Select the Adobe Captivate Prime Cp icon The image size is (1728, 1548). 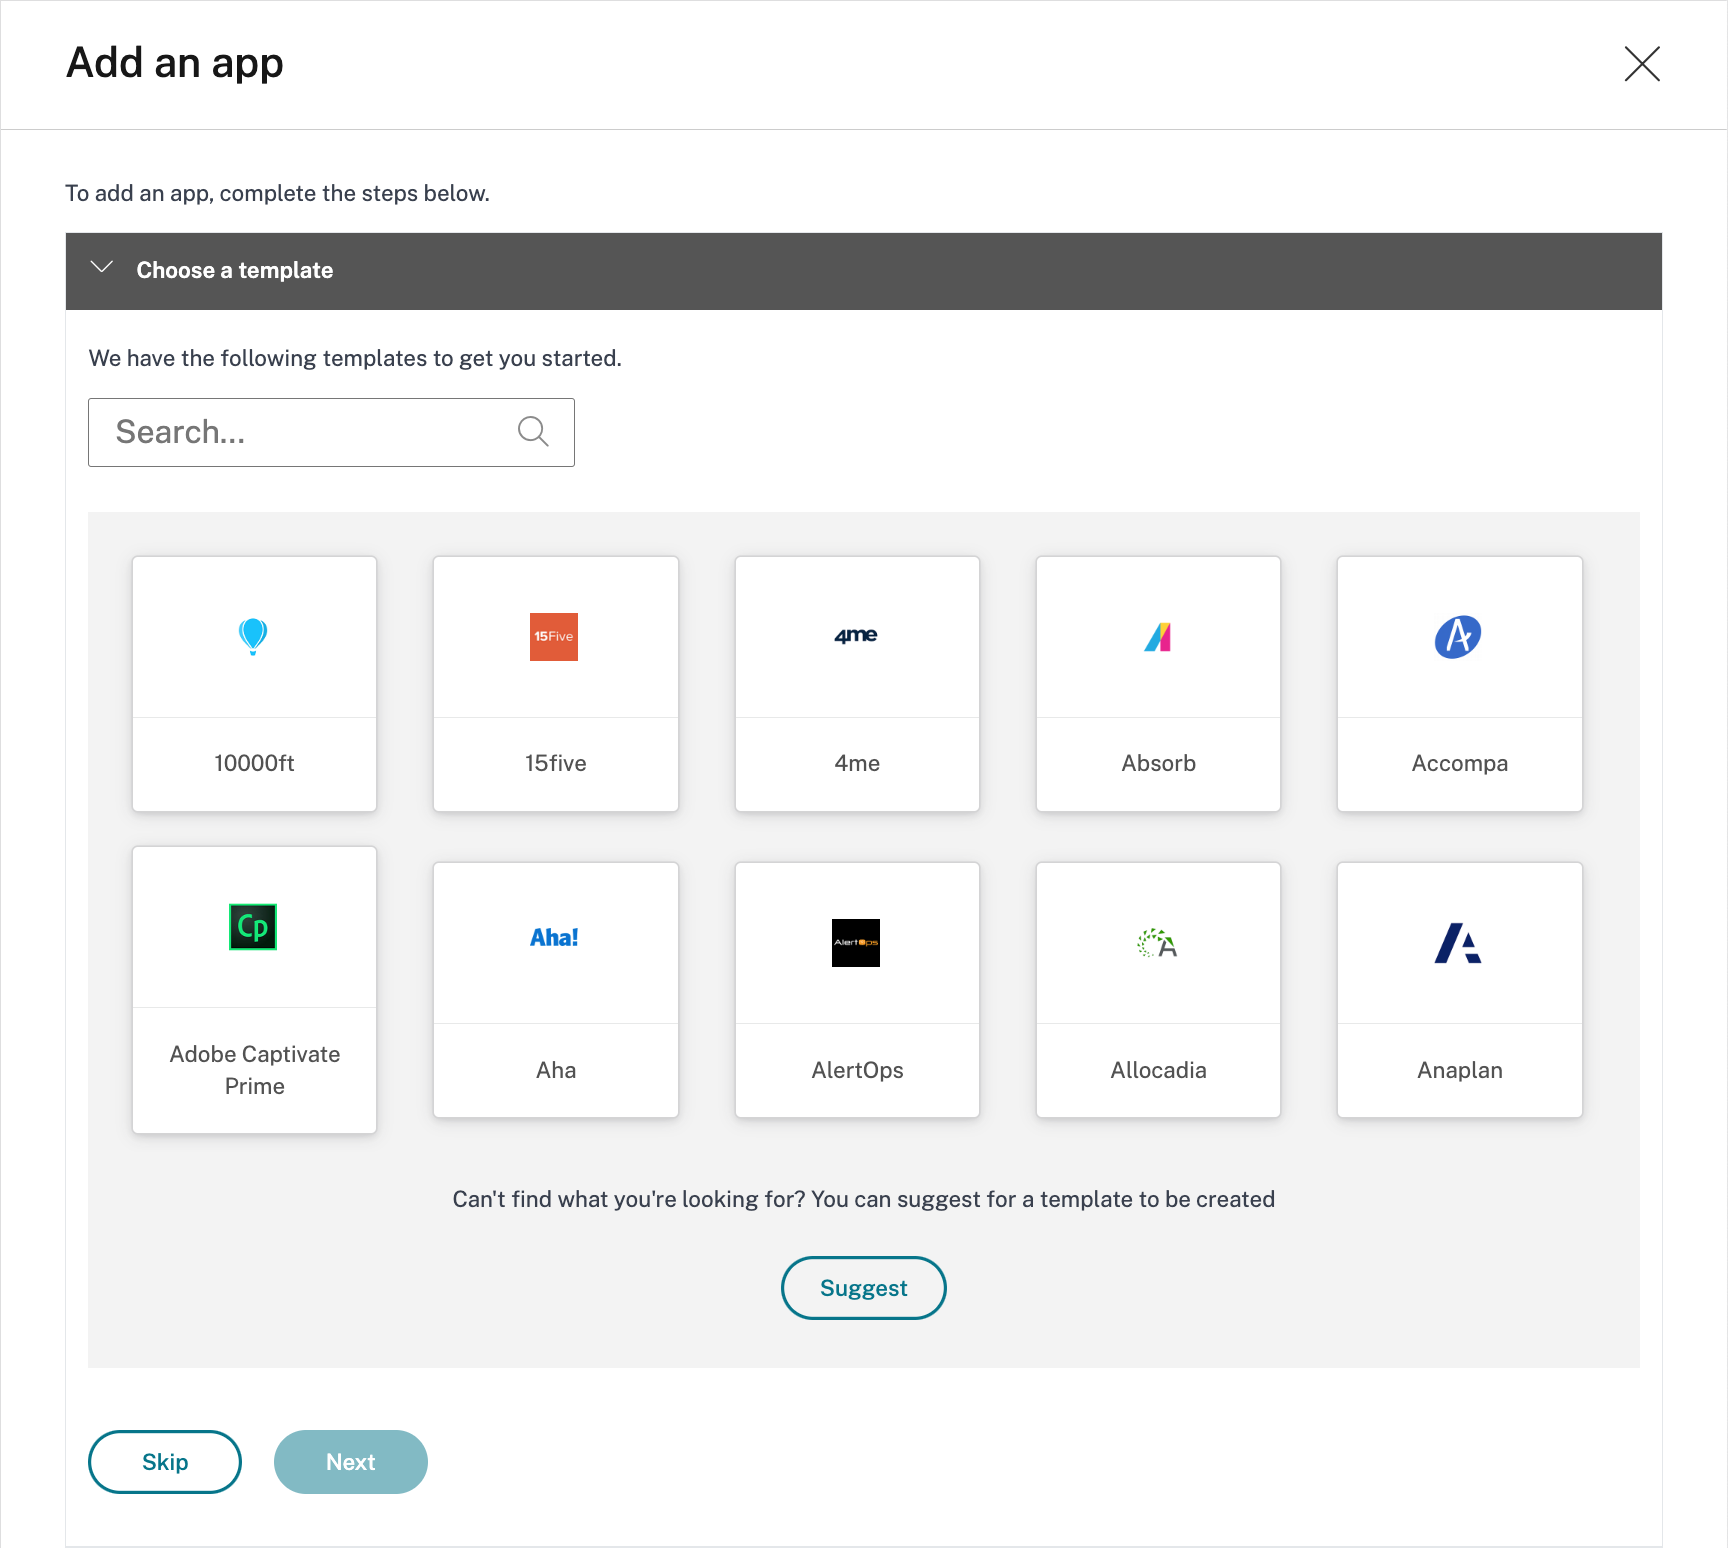253,927
